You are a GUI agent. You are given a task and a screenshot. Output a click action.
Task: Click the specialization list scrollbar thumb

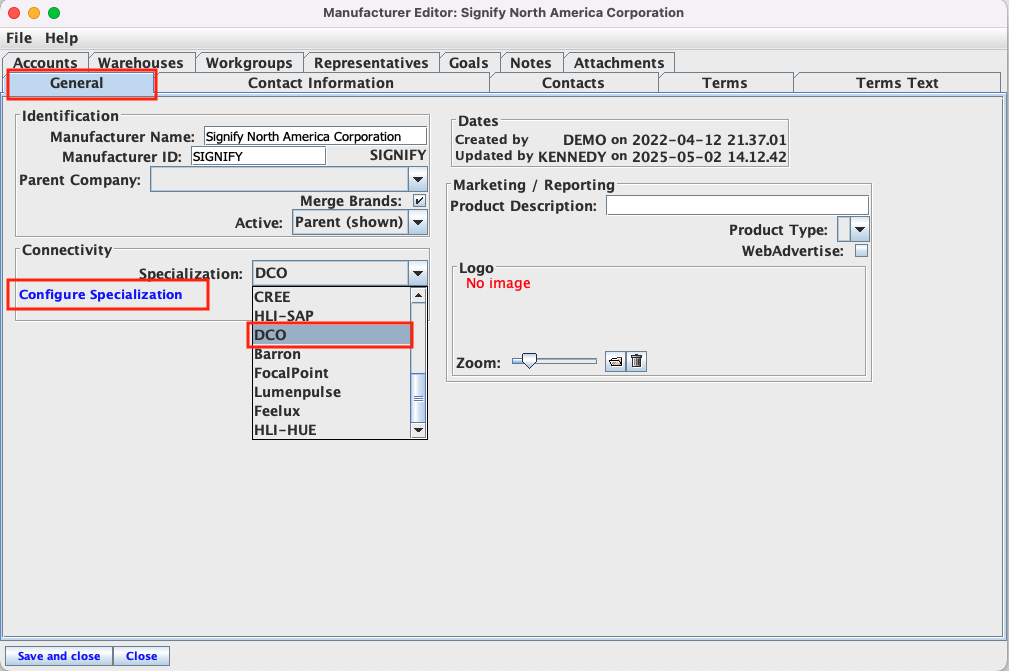418,398
